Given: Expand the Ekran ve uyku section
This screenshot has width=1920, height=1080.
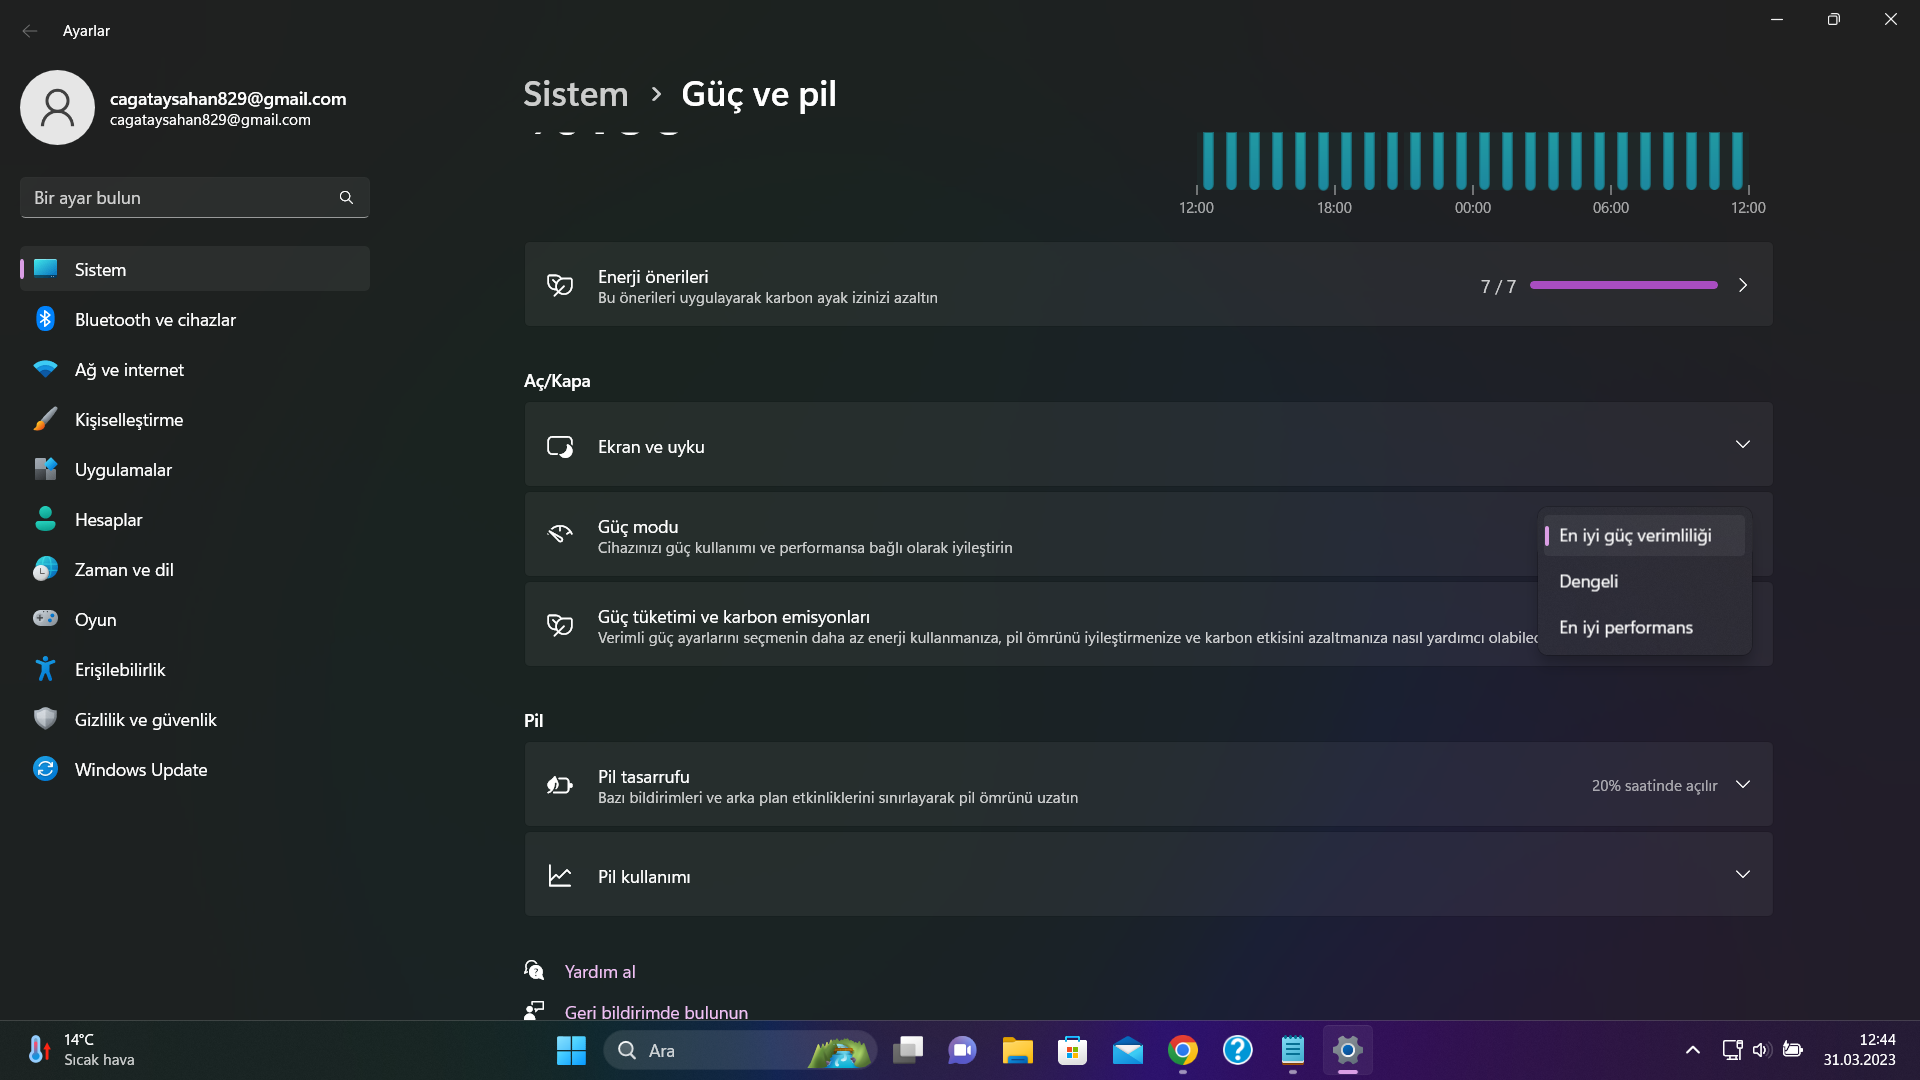Looking at the screenshot, I should (1742, 445).
